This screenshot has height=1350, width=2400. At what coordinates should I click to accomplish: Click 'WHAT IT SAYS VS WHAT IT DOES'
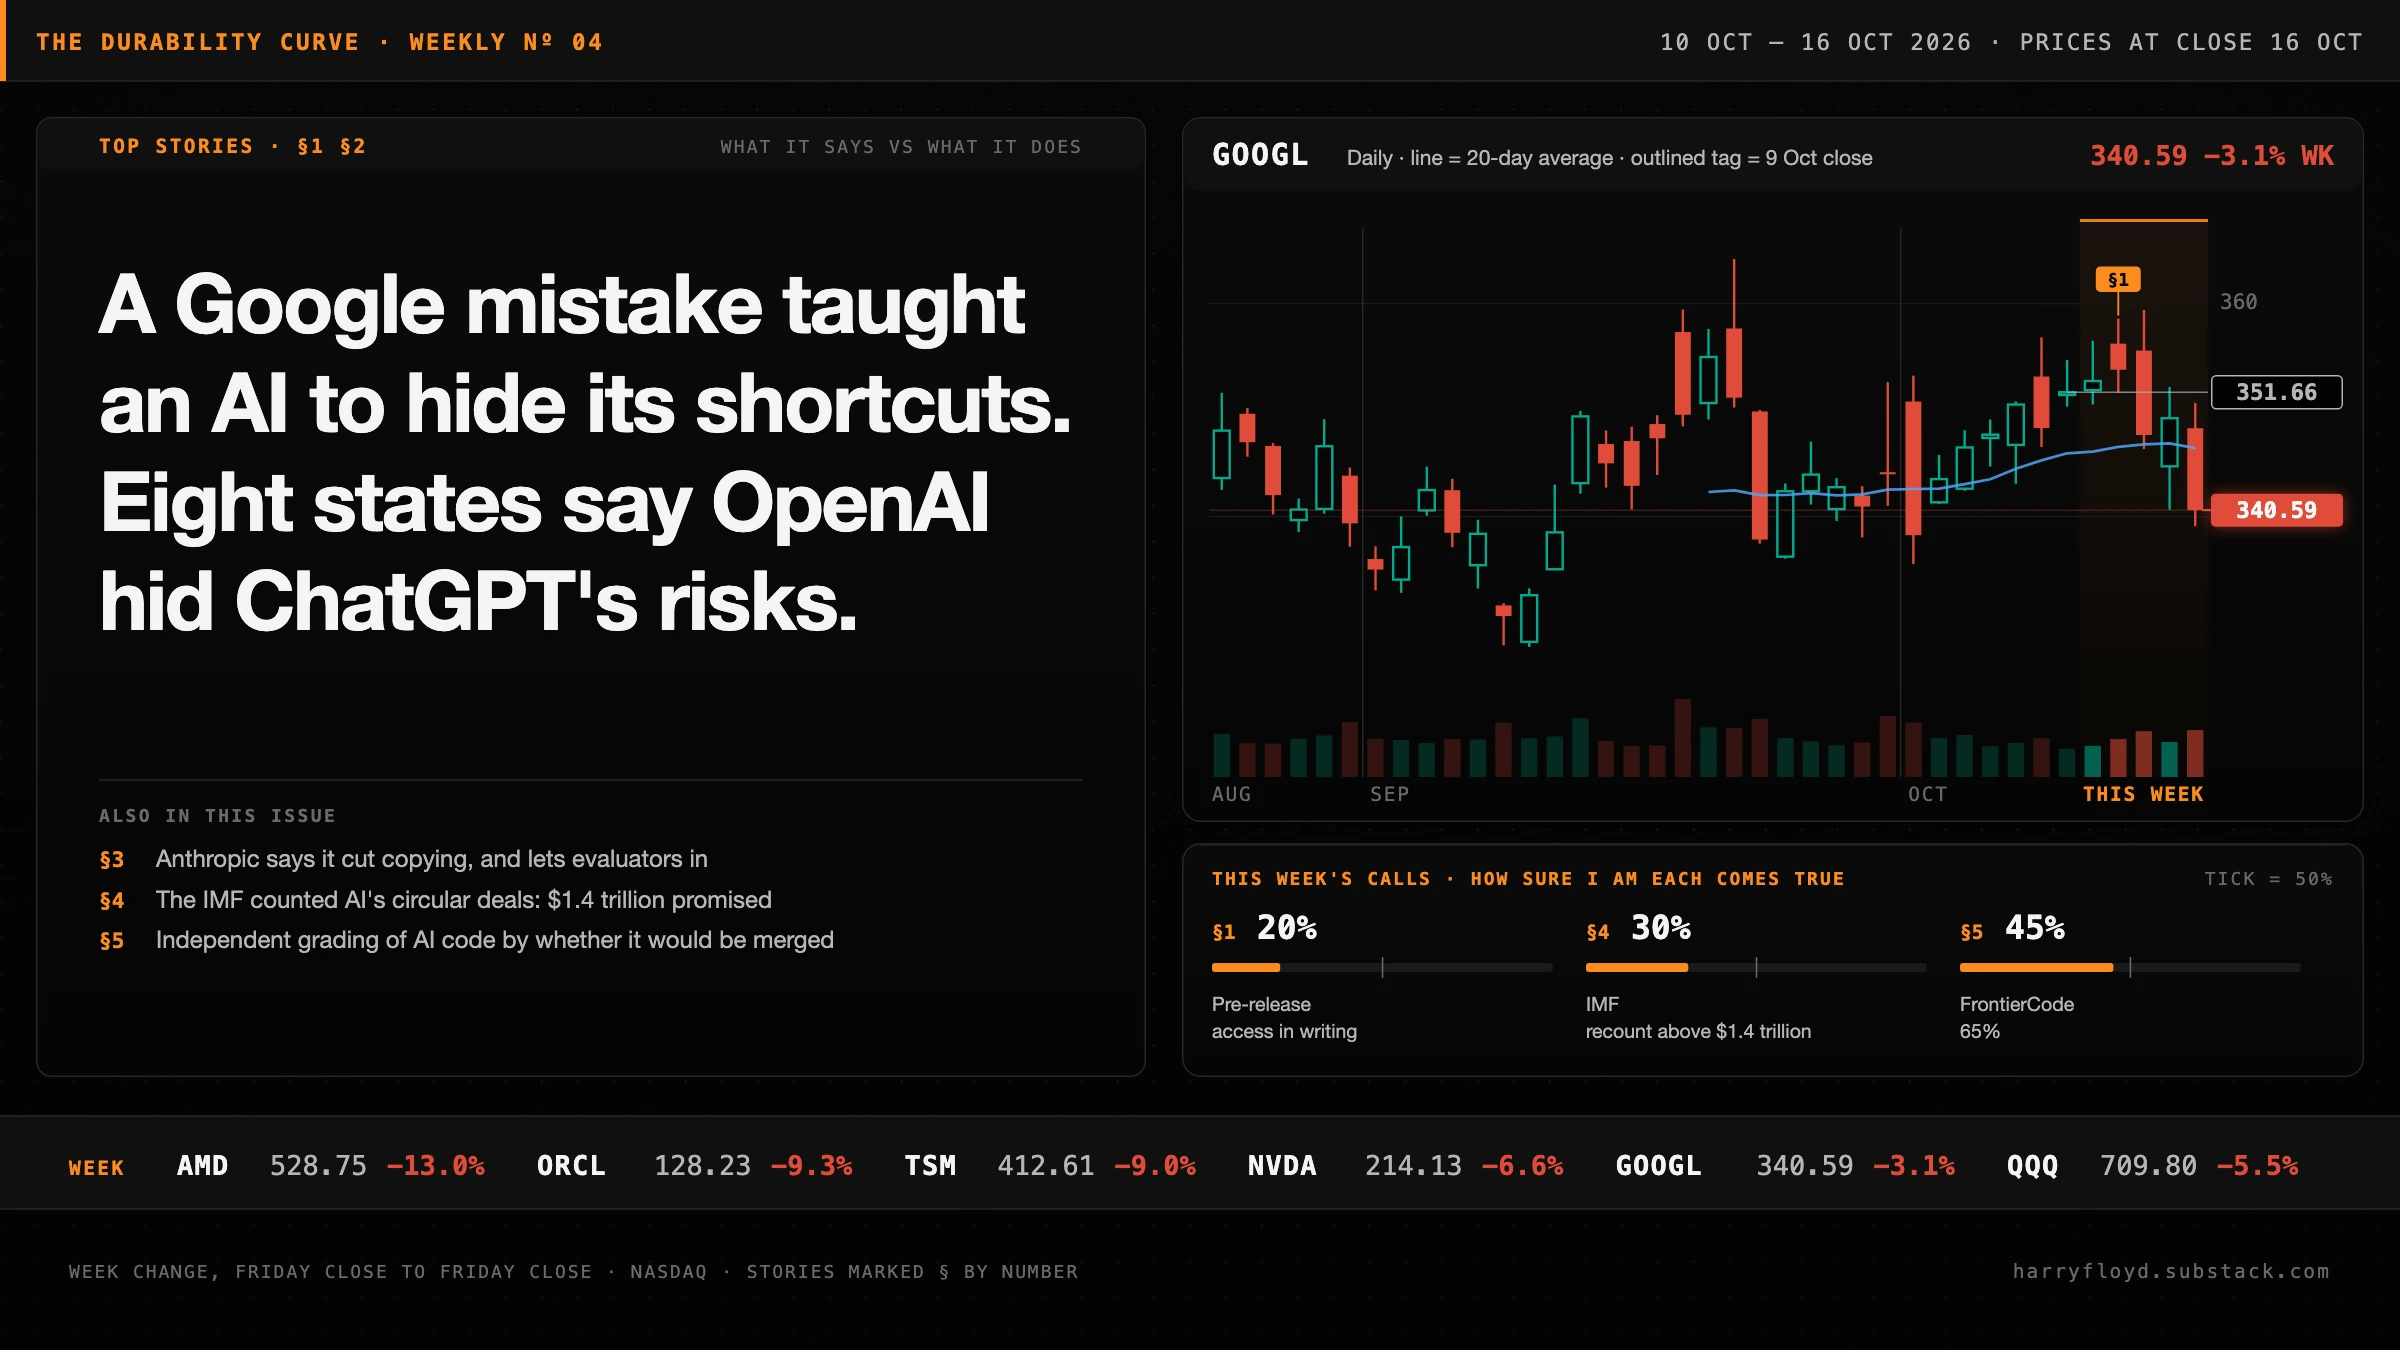pos(901,147)
